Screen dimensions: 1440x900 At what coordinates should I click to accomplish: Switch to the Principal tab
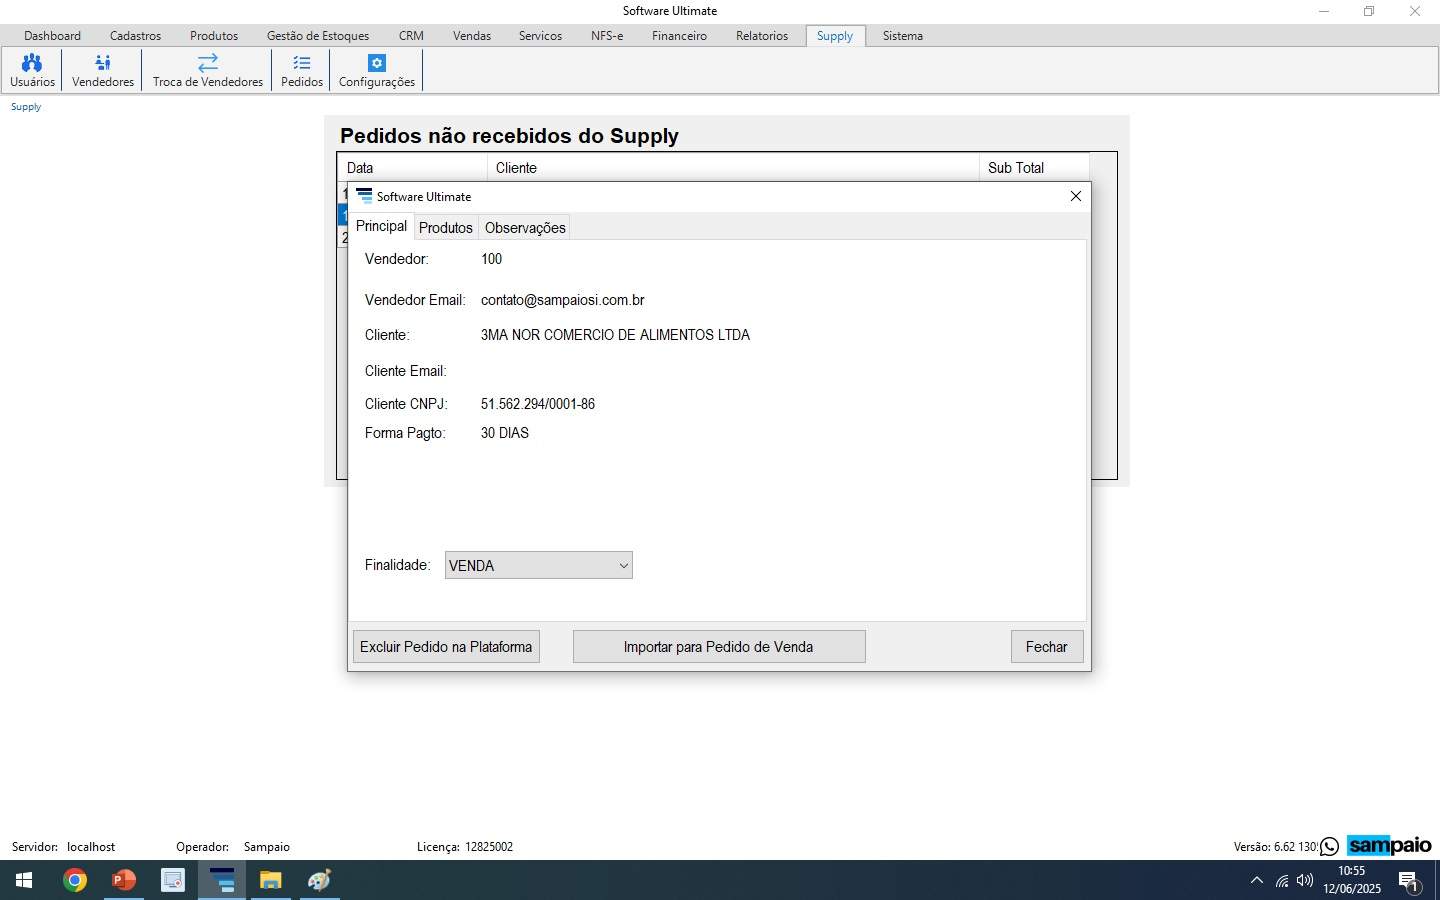coord(381,226)
